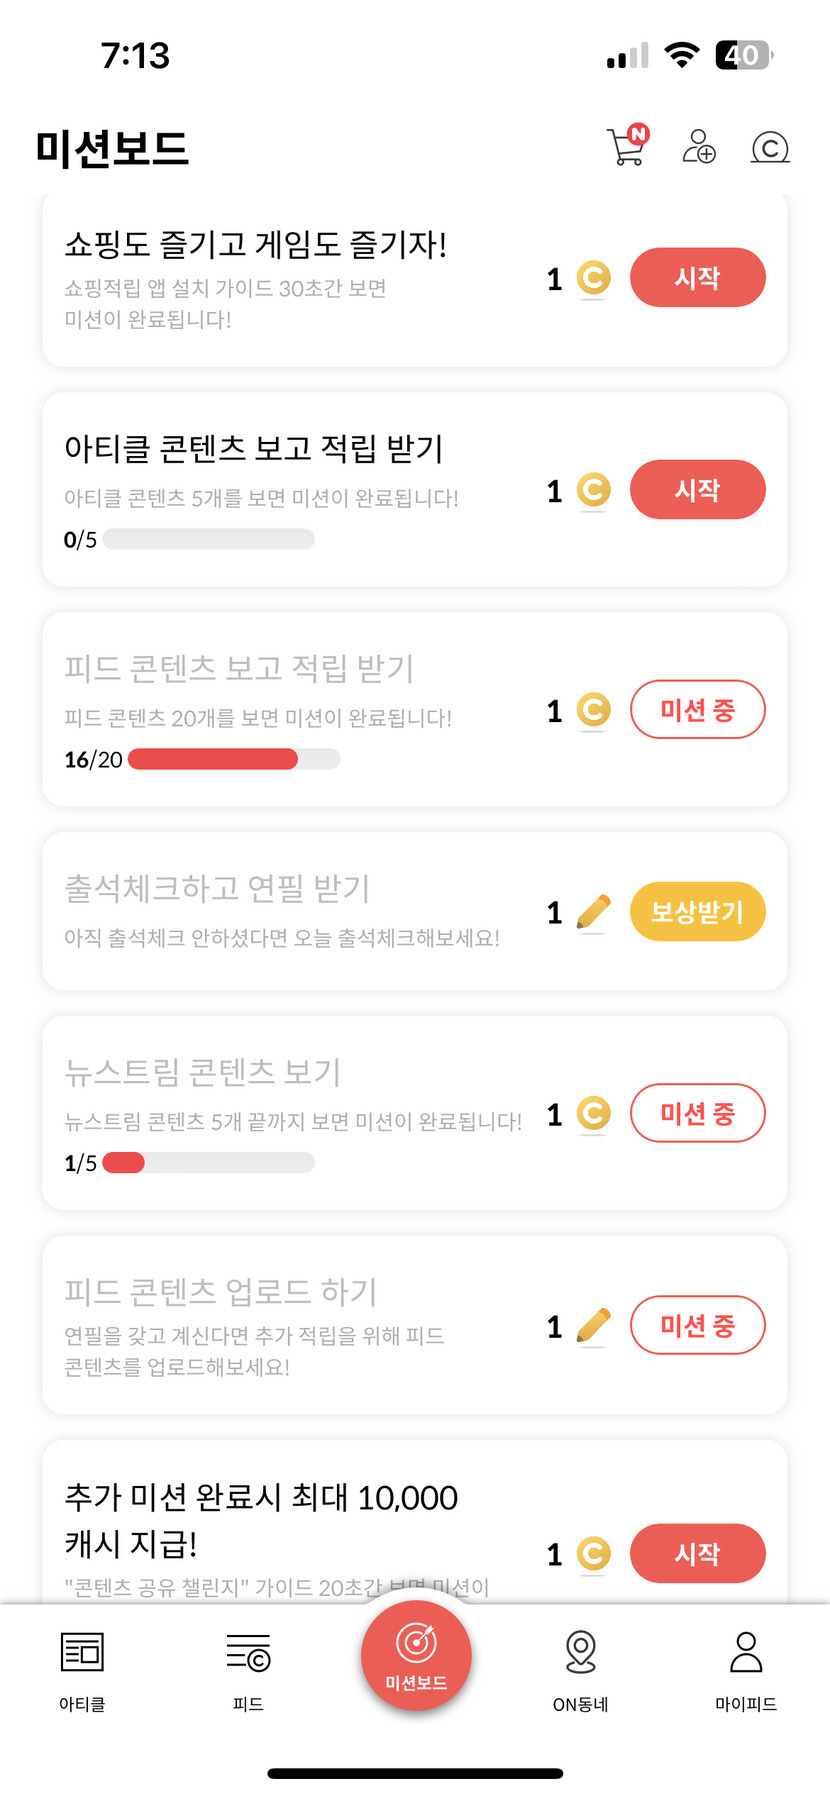Screen dimensions: 830x1796
Task: Tap the coin icon on shopping game mission
Action: [x=593, y=278]
